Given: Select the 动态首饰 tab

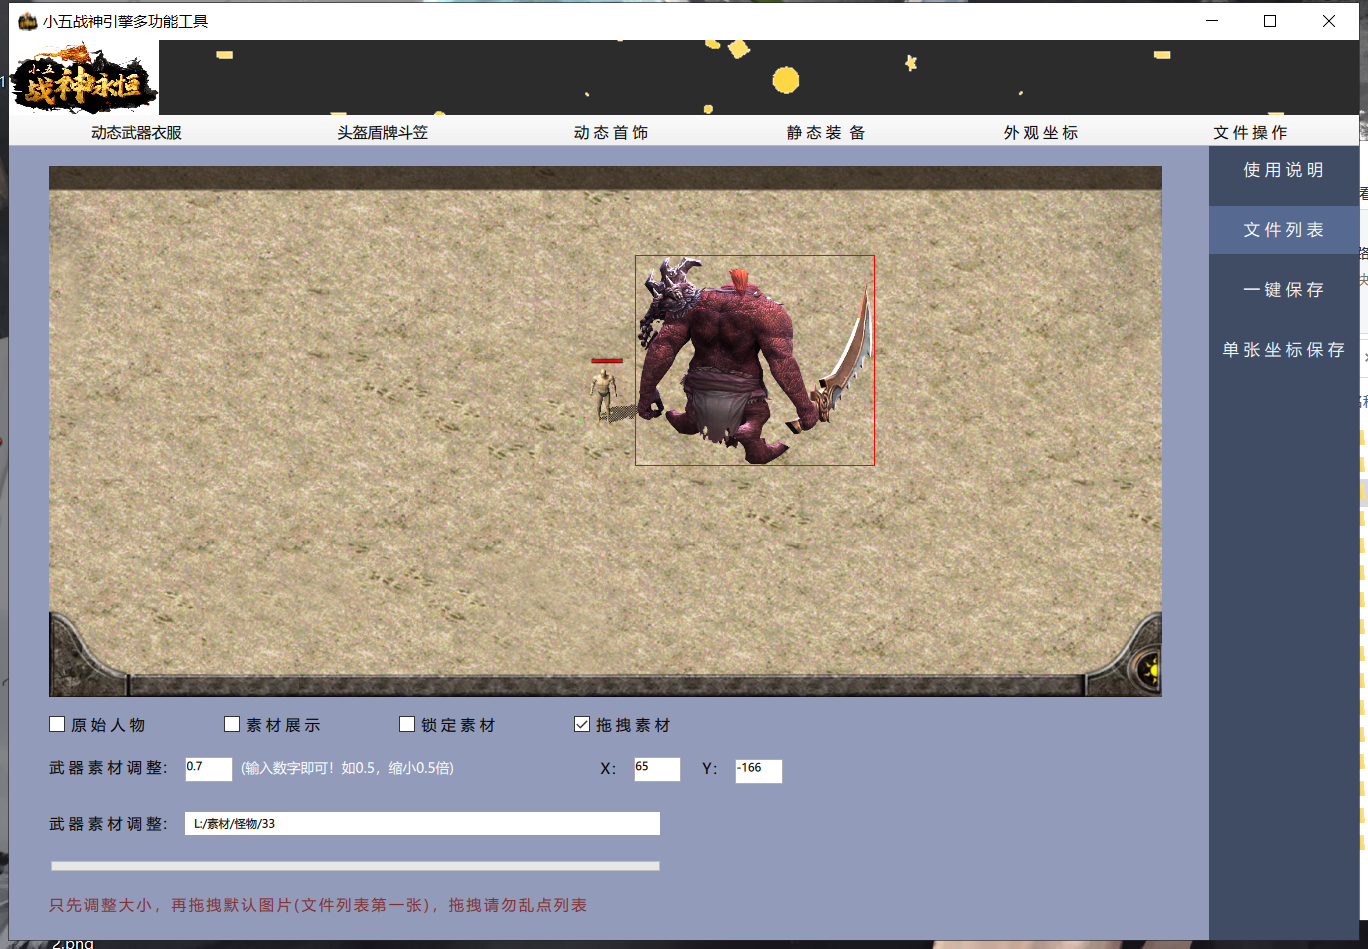Looking at the screenshot, I should click(611, 132).
